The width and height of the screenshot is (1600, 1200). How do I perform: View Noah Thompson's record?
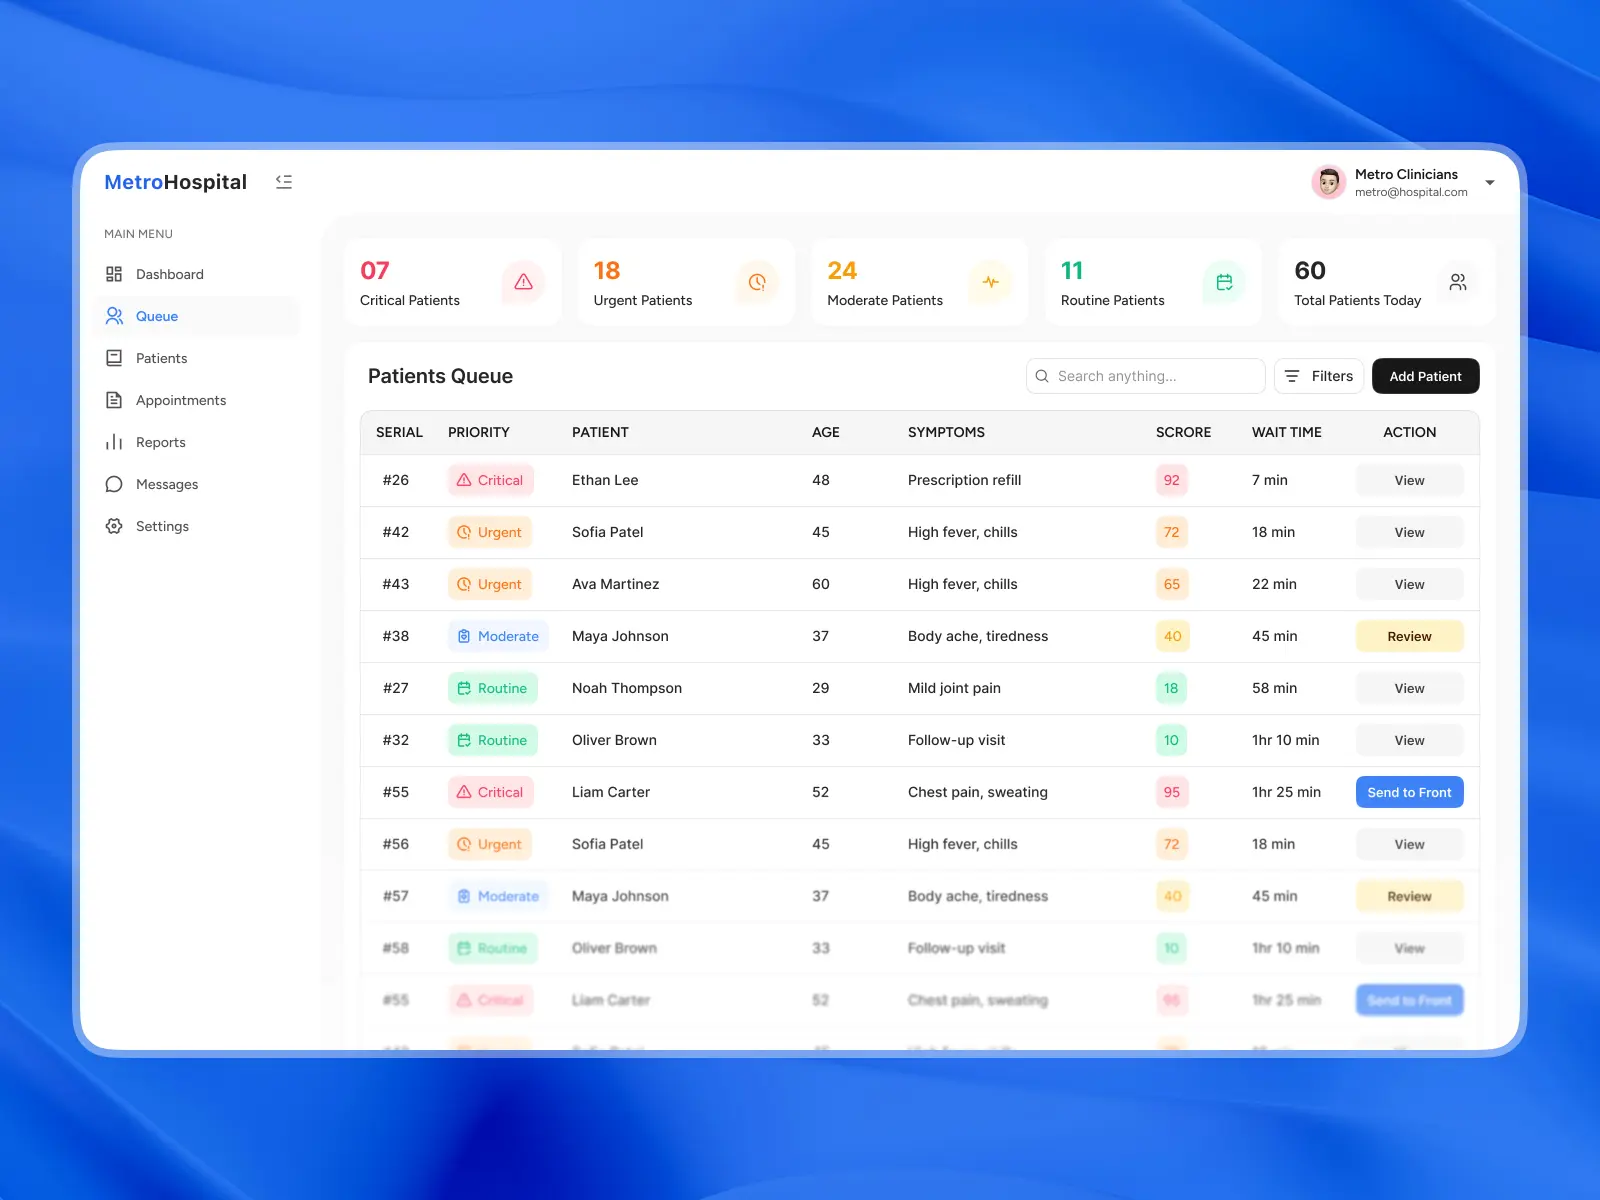tap(1410, 688)
